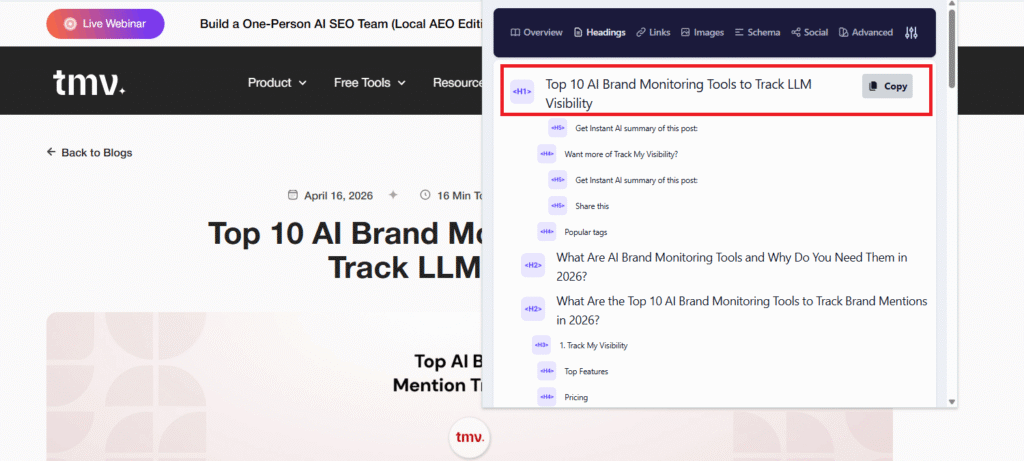Click the calendar icon beside April 16, 2026

[x=293, y=195]
